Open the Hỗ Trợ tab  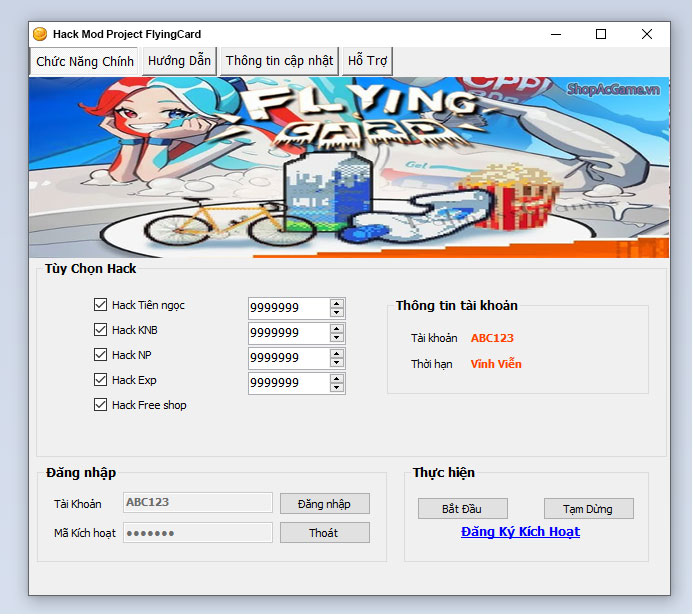point(367,61)
